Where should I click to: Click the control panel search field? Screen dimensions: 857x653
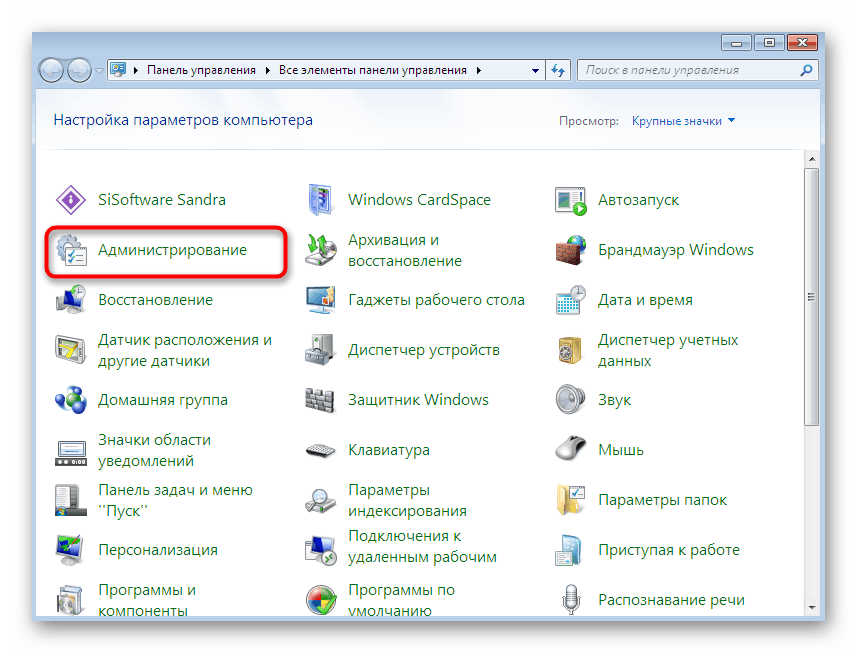point(698,70)
